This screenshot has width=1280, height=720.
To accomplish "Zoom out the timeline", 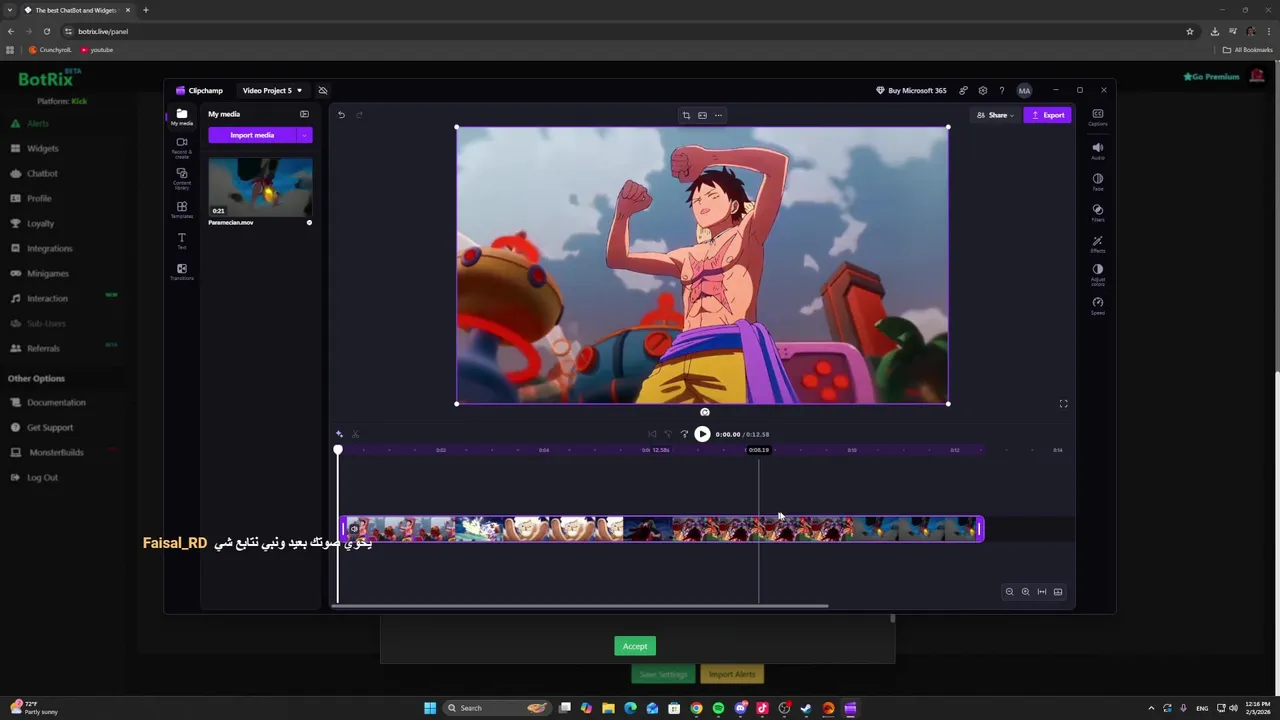I will click(x=1009, y=592).
